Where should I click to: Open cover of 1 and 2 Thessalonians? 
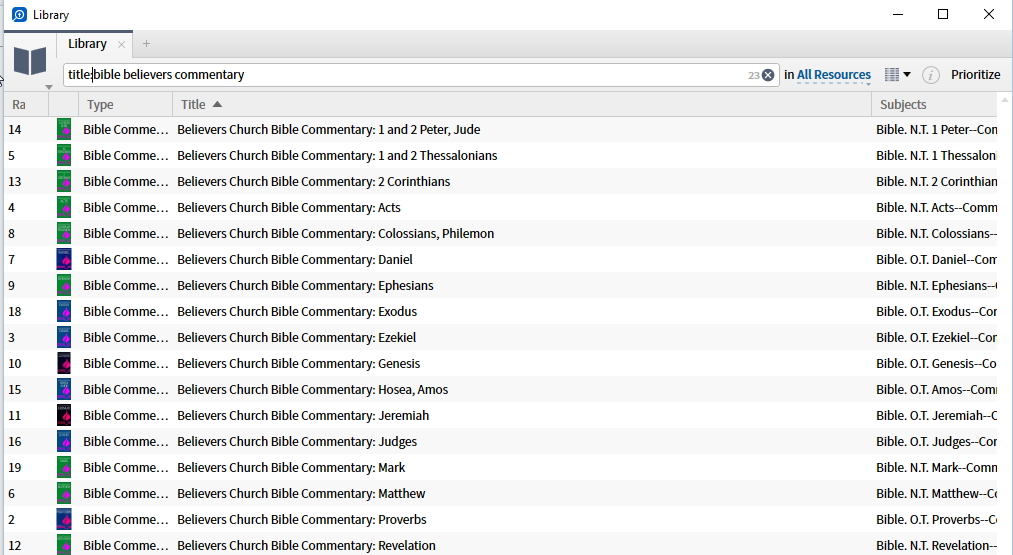(64, 155)
